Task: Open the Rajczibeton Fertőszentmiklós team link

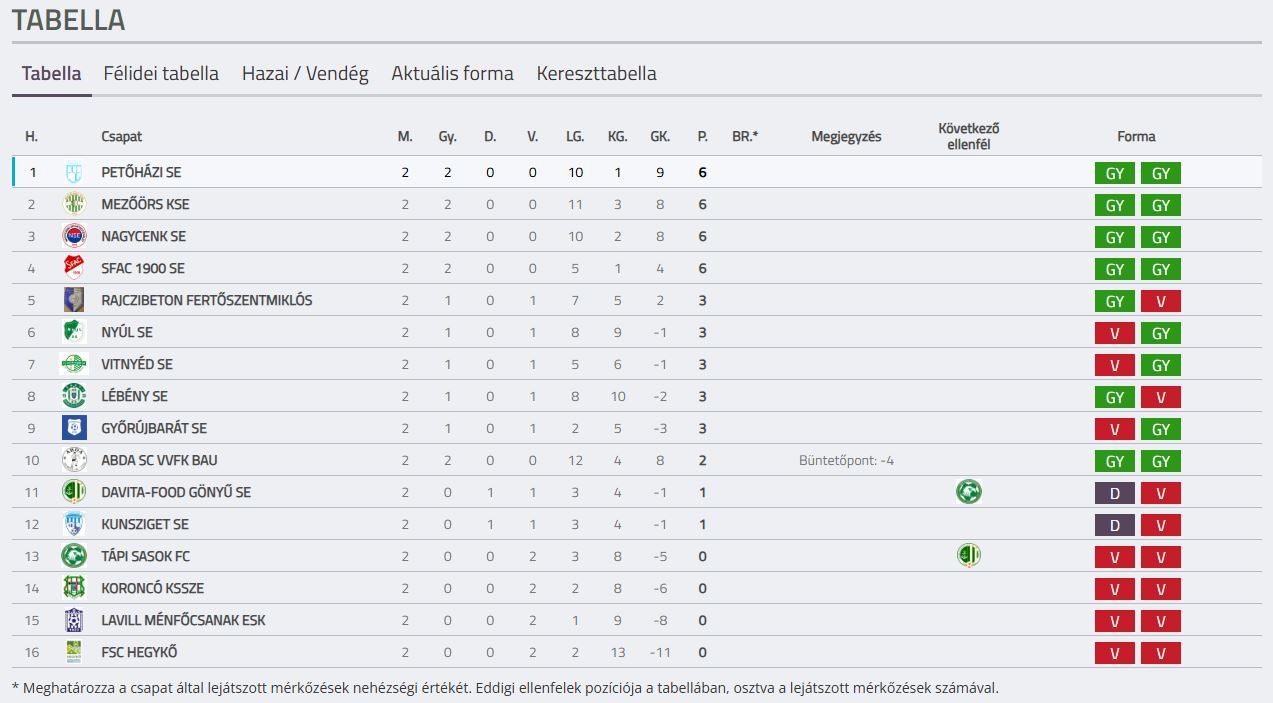Action: pos(207,300)
